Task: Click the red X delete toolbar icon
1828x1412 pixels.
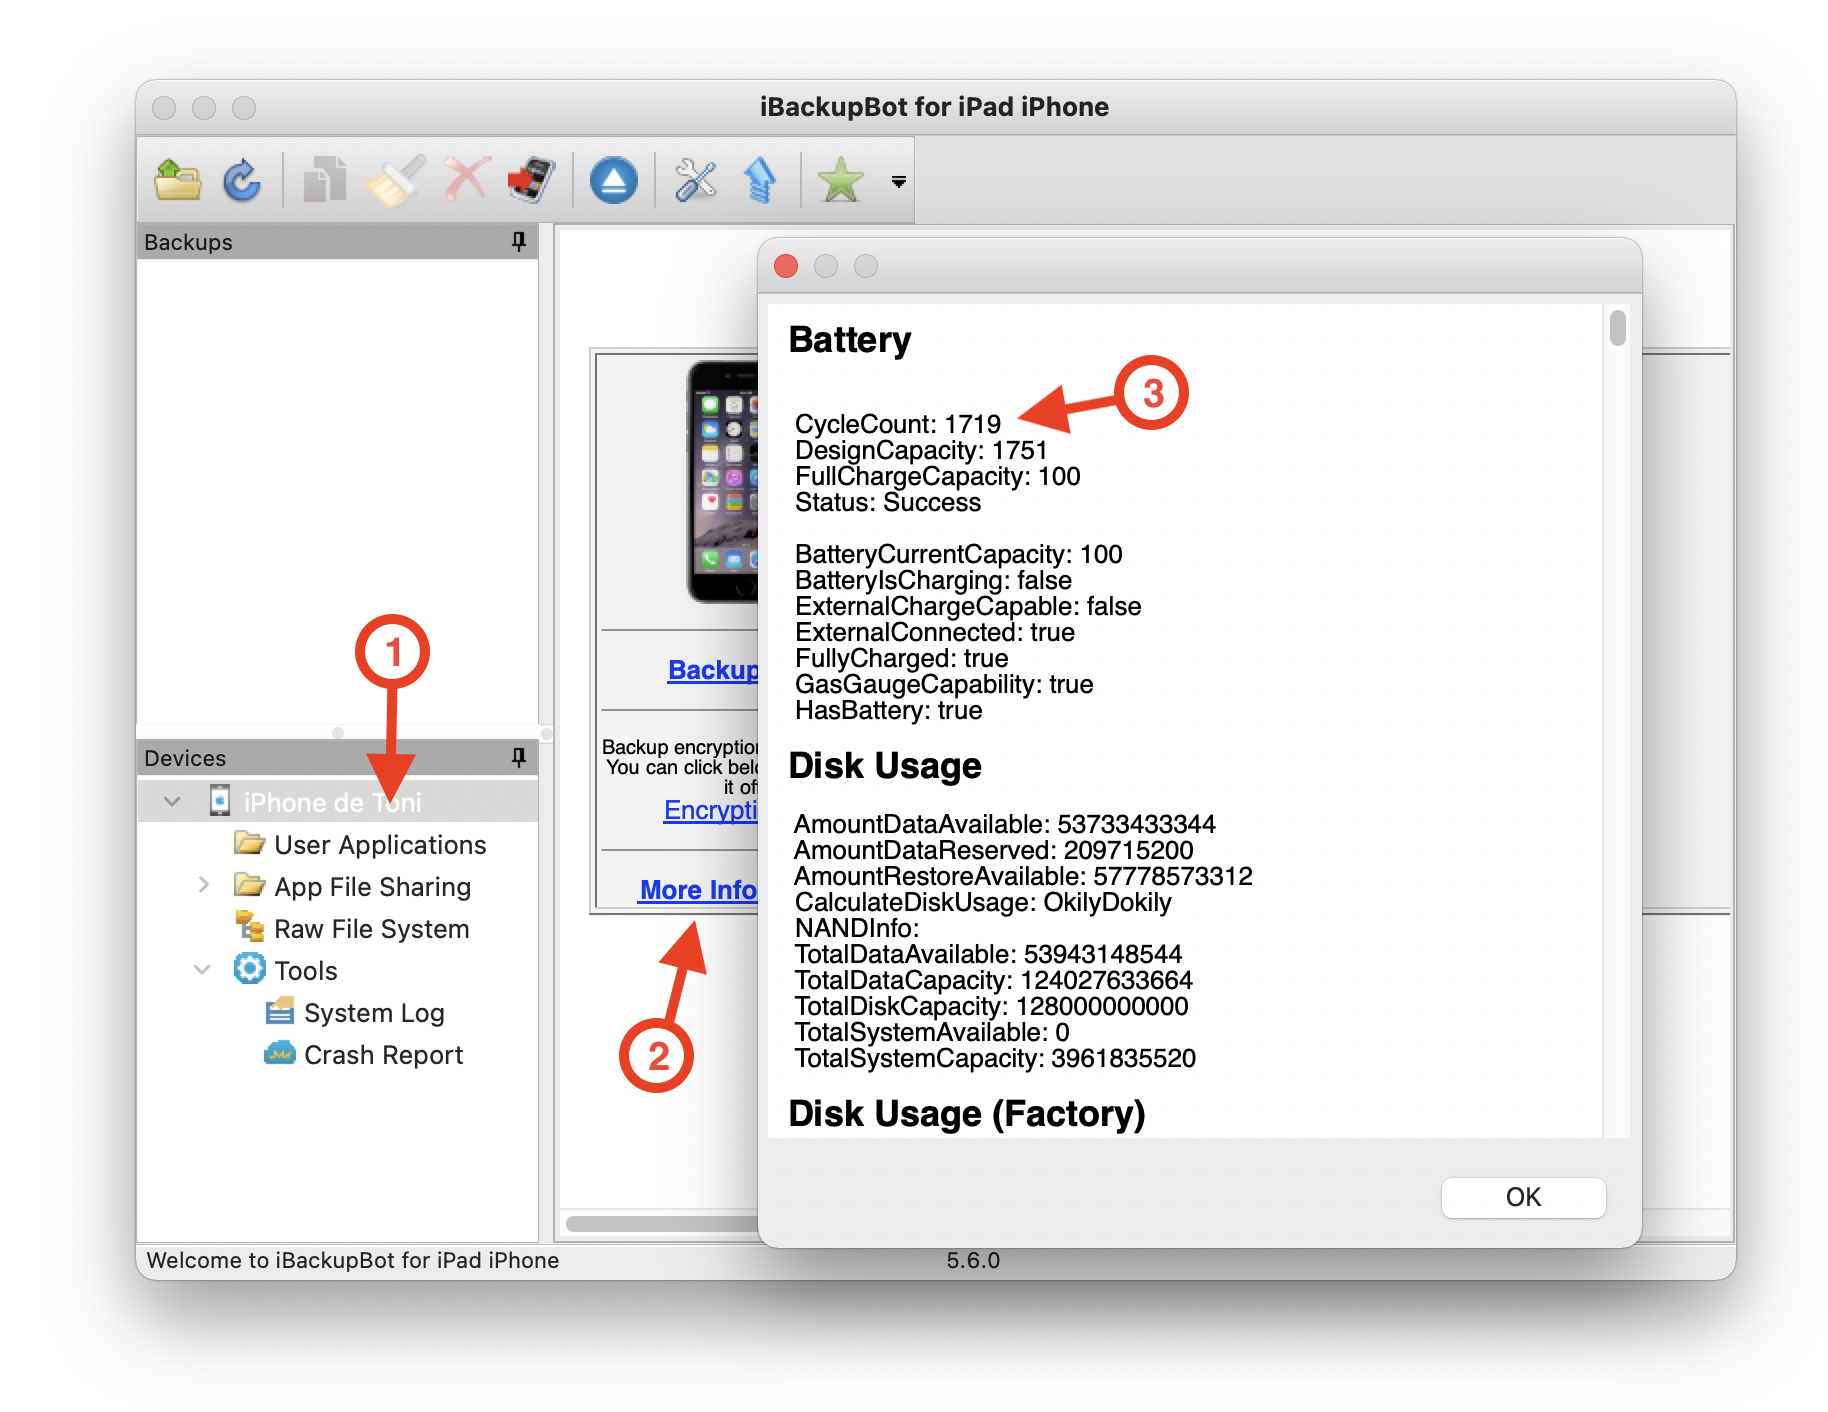Action: point(467,180)
